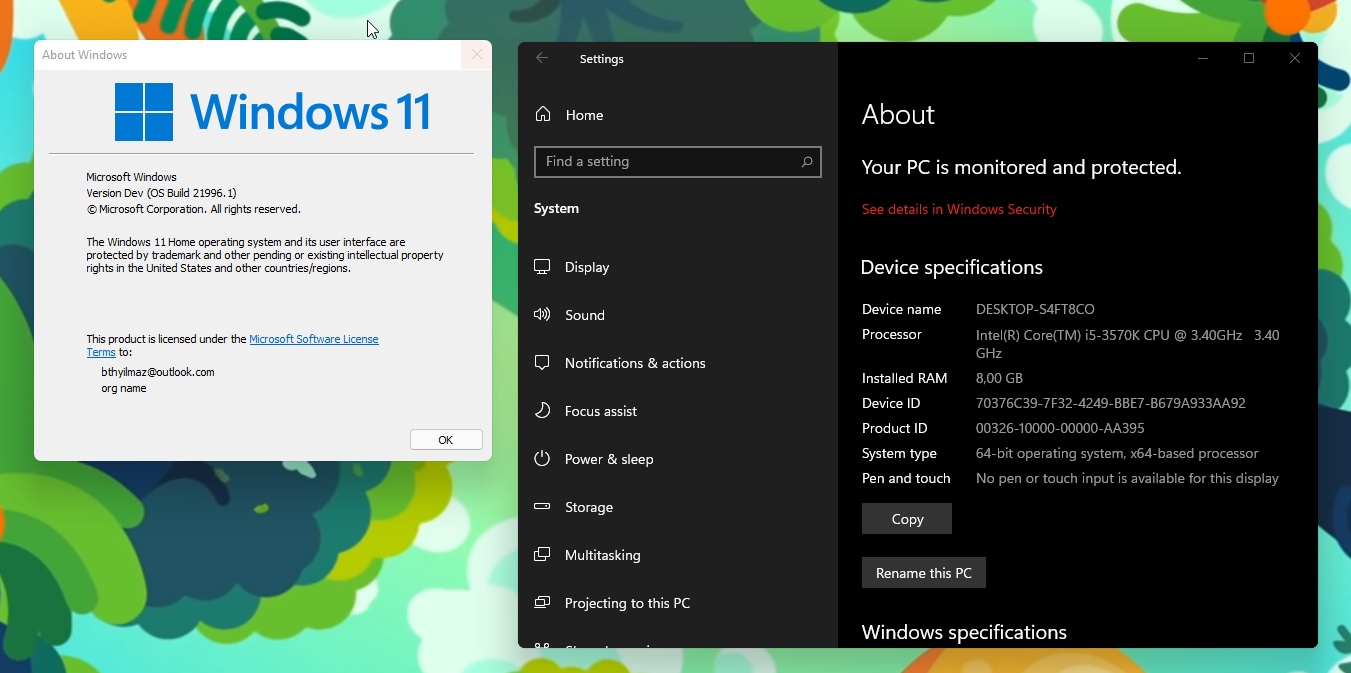Click device name DESKTOP-S4FT8CO
1351x673 pixels.
[x=1035, y=309]
